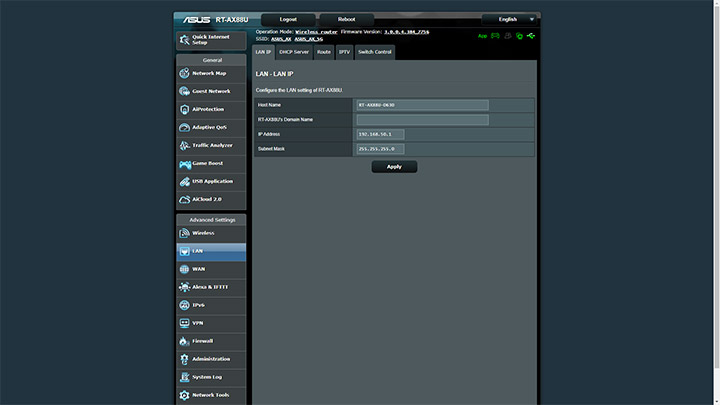Click the ASUS router App status icon

click(482, 36)
